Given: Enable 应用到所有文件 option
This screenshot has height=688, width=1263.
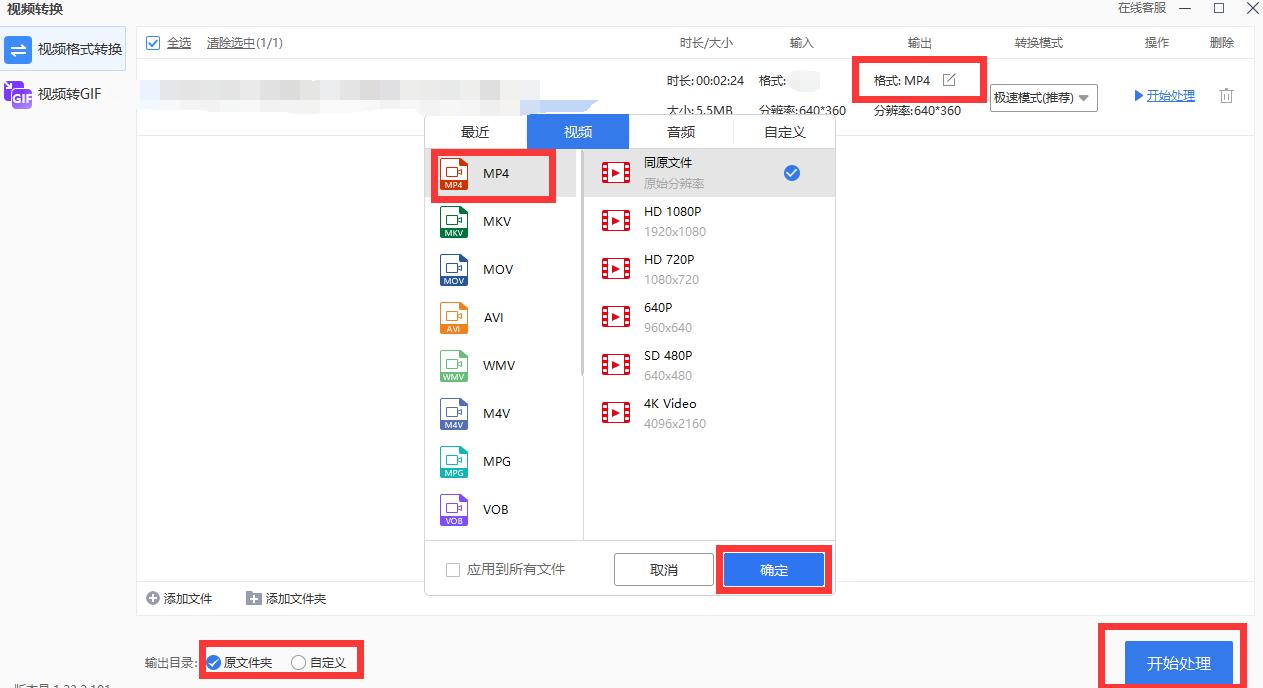Looking at the screenshot, I should point(452,568).
